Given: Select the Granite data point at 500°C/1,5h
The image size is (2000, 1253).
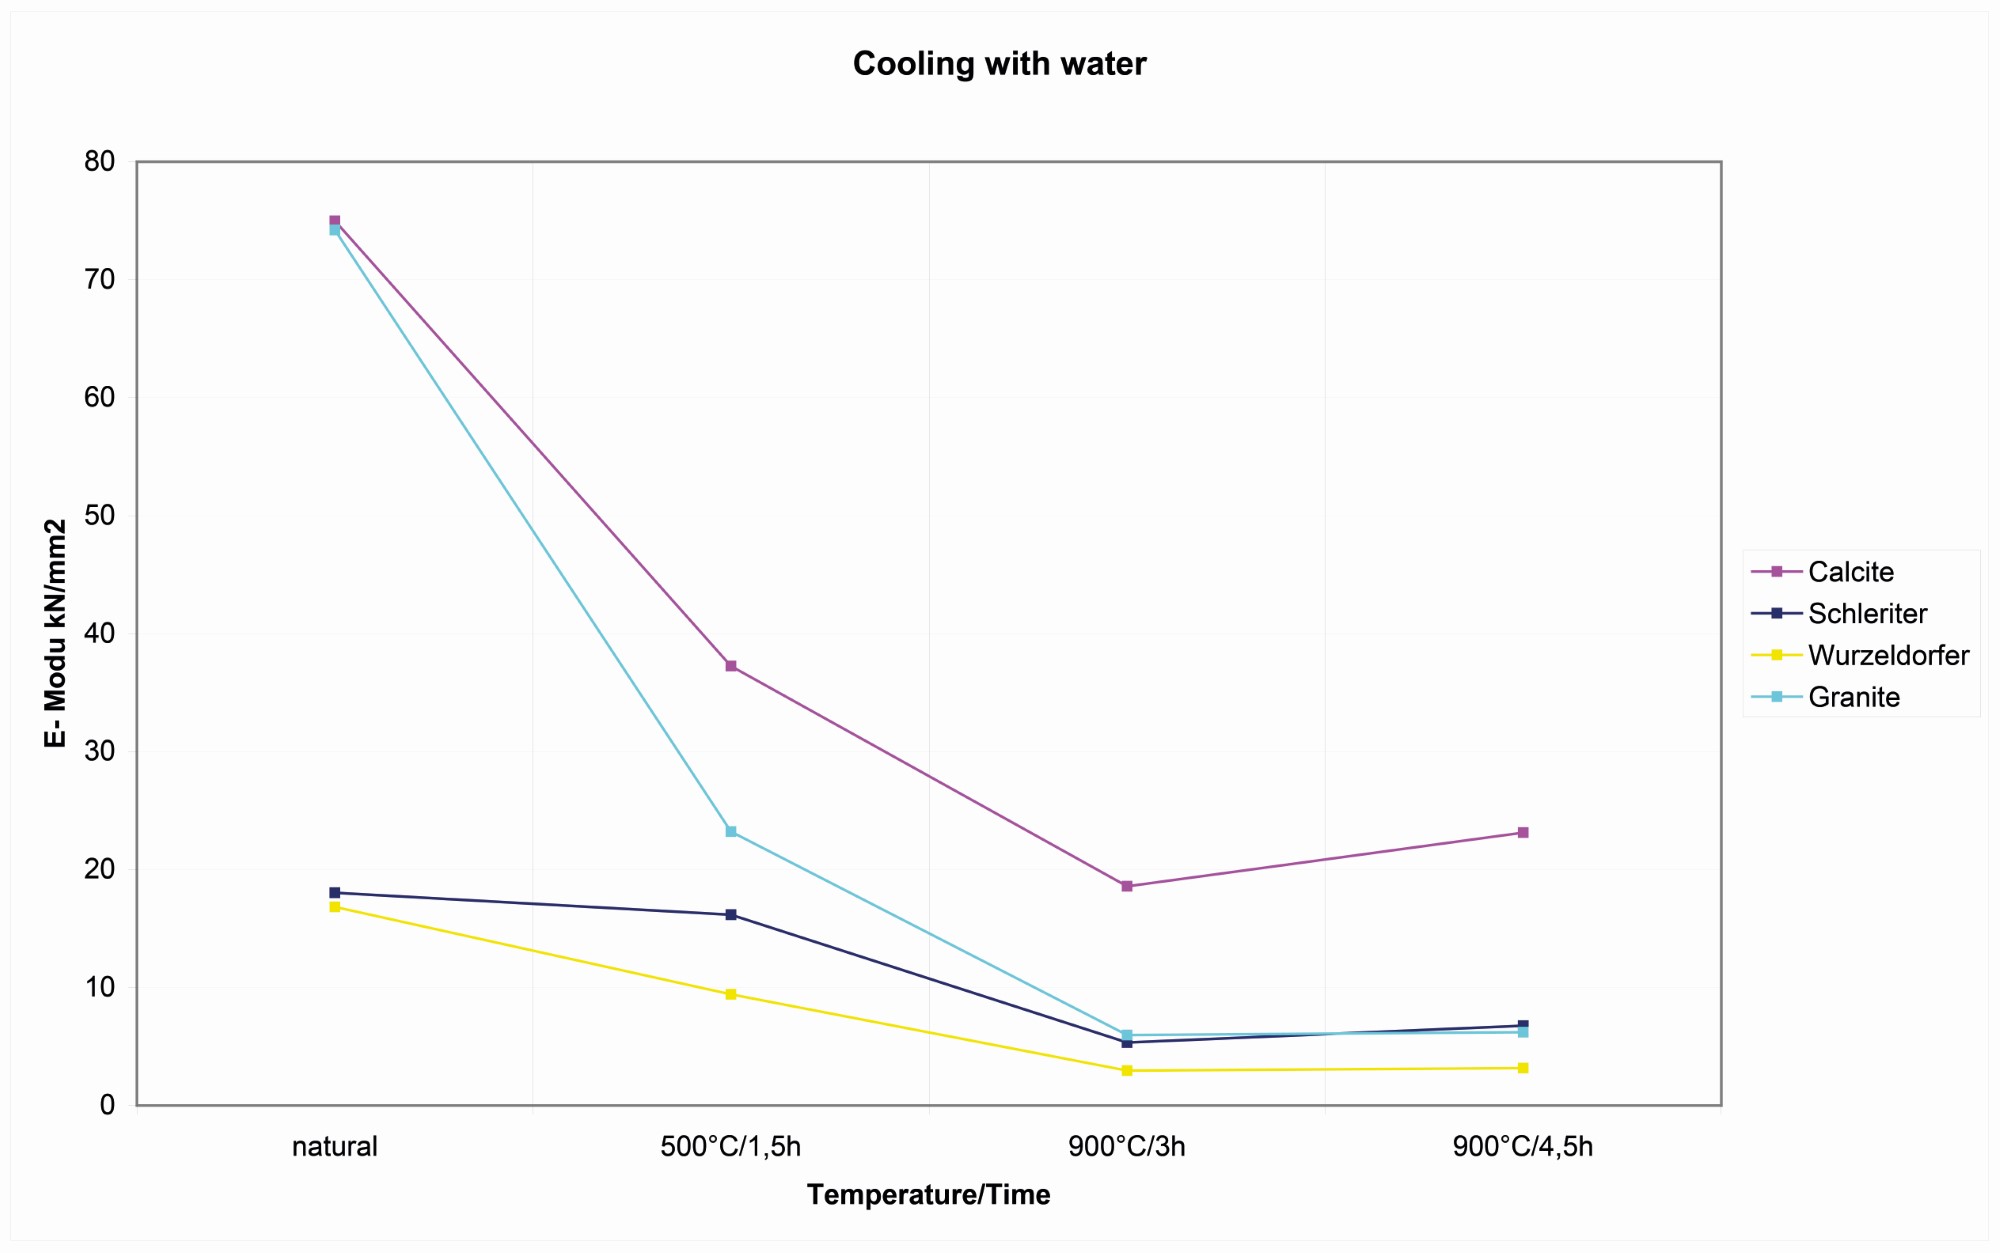Looking at the screenshot, I should click(x=731, y=832).
